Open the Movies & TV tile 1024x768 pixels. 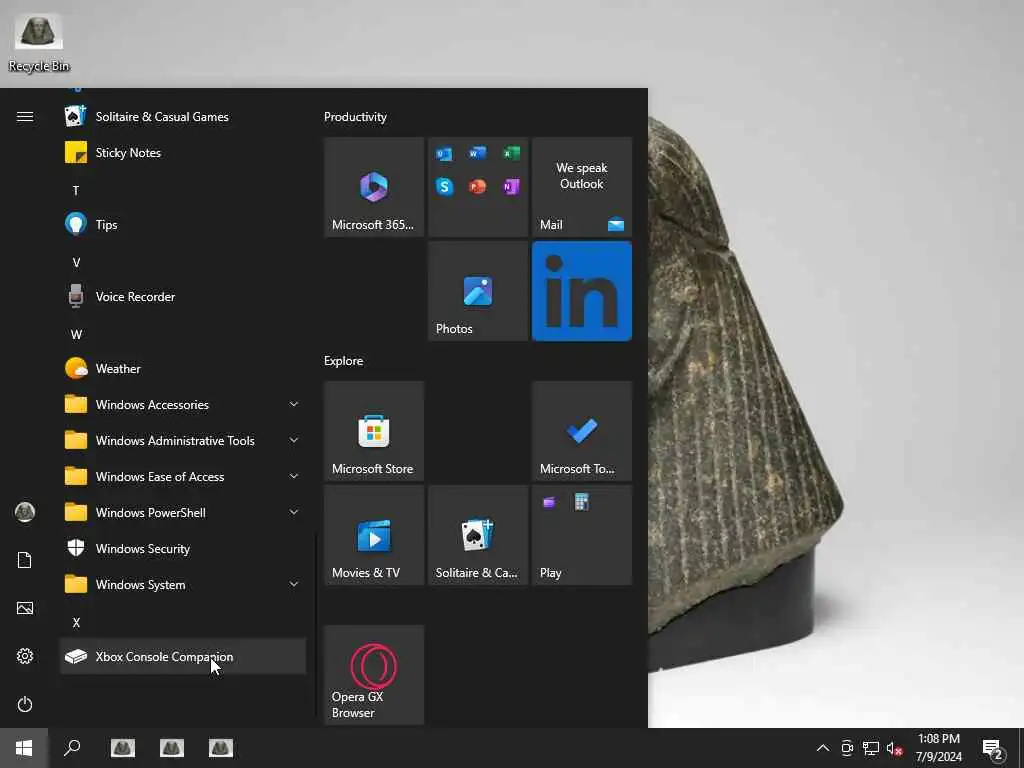(374, 535)
